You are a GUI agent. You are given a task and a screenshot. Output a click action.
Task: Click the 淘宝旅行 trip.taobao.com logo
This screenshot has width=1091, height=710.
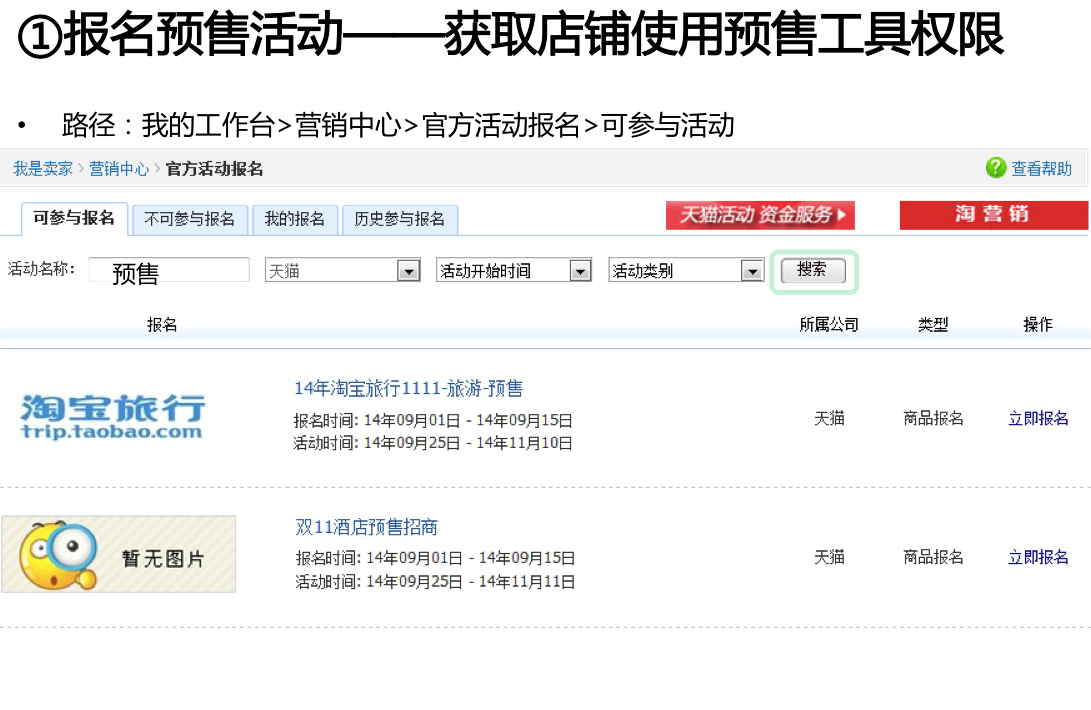pyautogui.click(x=113, y=416)
